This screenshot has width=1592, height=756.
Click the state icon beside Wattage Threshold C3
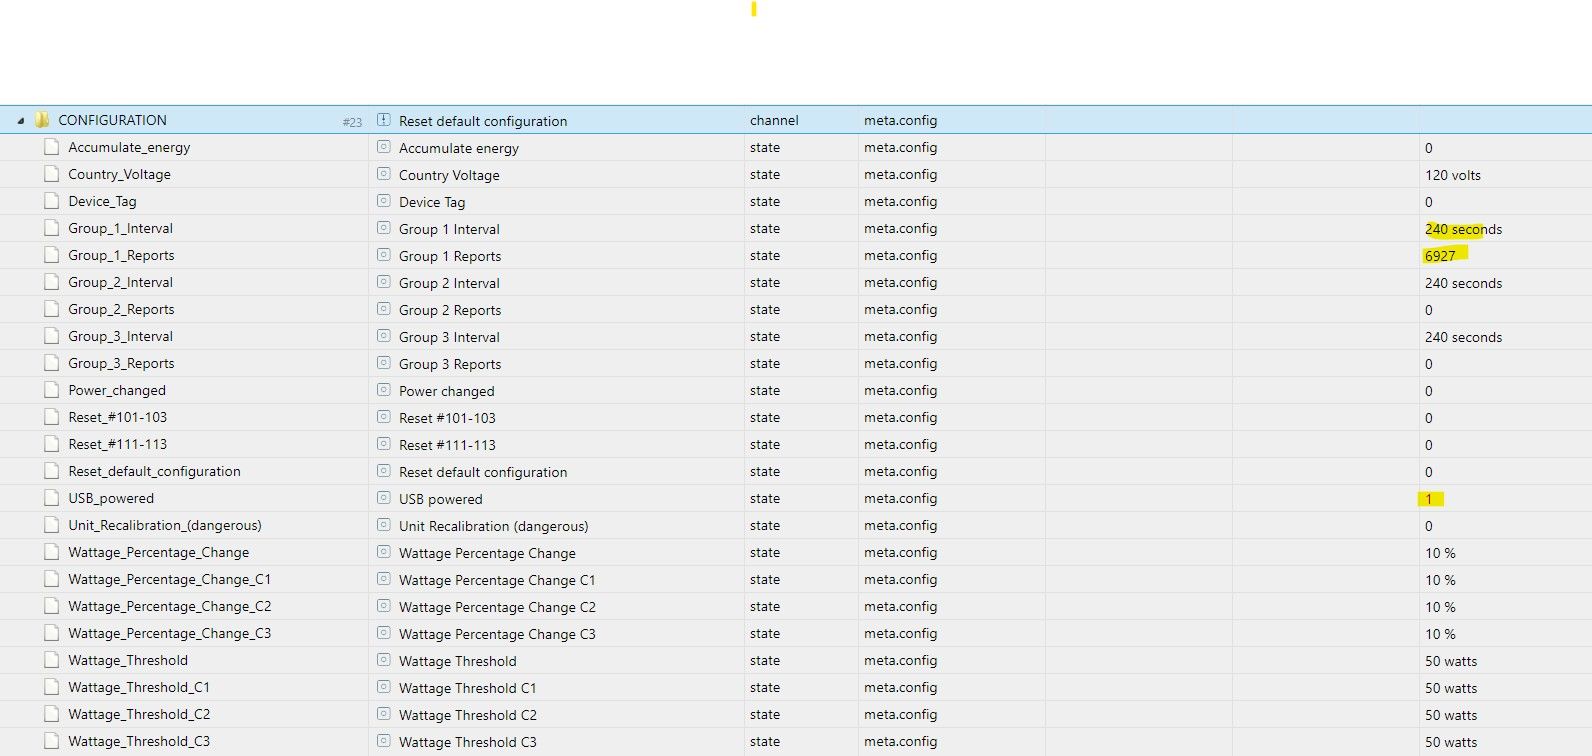pyautogui.click(x=383, y=741)
